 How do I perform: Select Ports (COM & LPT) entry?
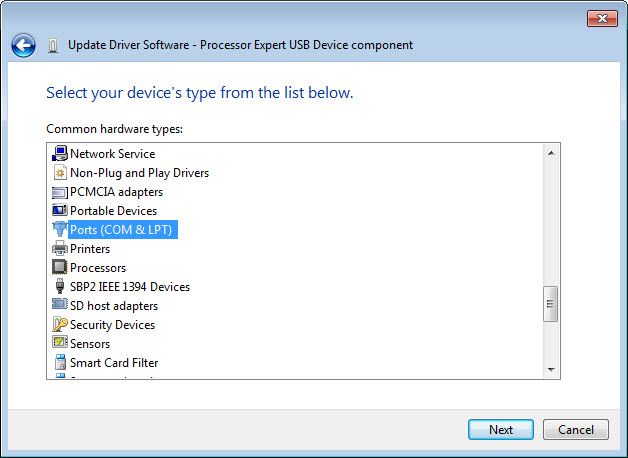click(x=123, y=229)
